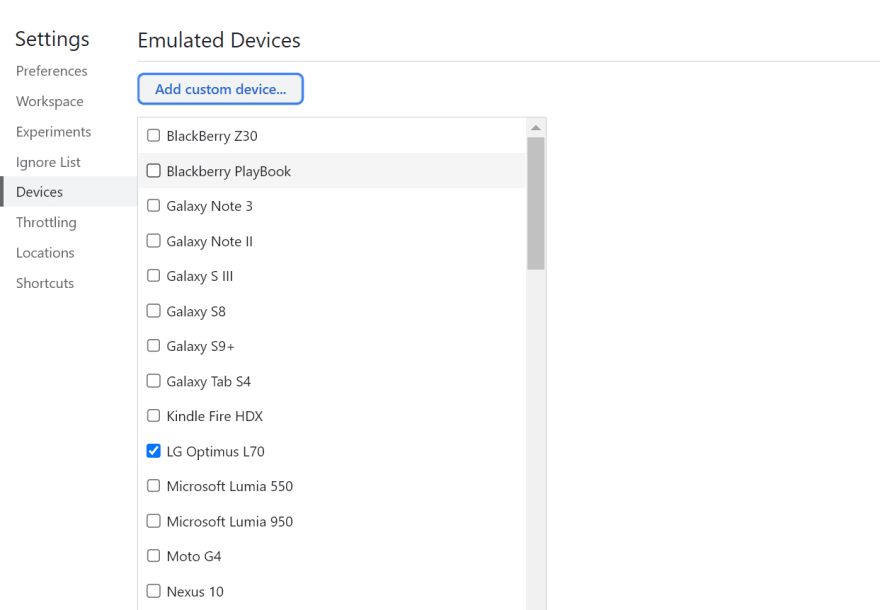Go to the Ignore List tab

48,162
